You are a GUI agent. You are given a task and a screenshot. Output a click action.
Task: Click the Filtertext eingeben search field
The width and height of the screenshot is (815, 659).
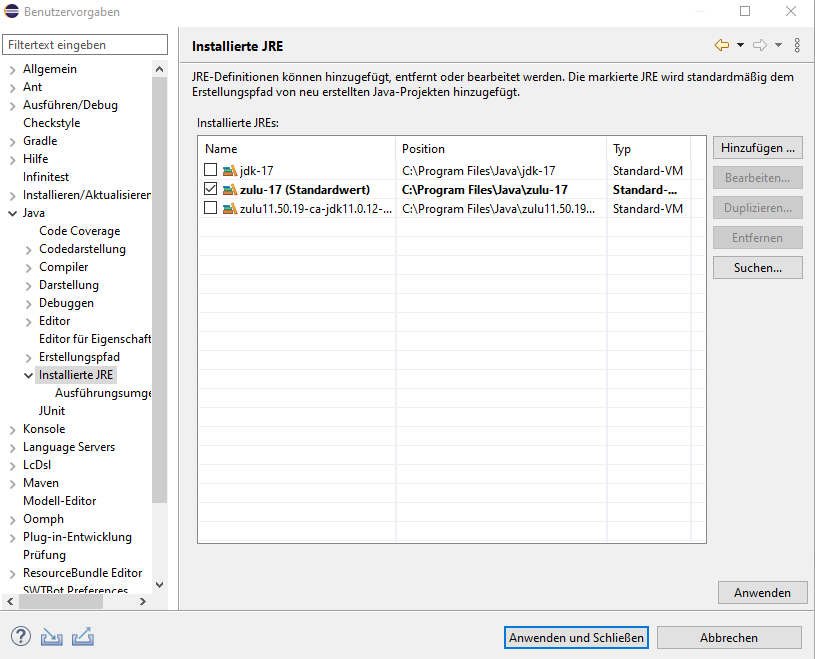click(x=85, y=45)
